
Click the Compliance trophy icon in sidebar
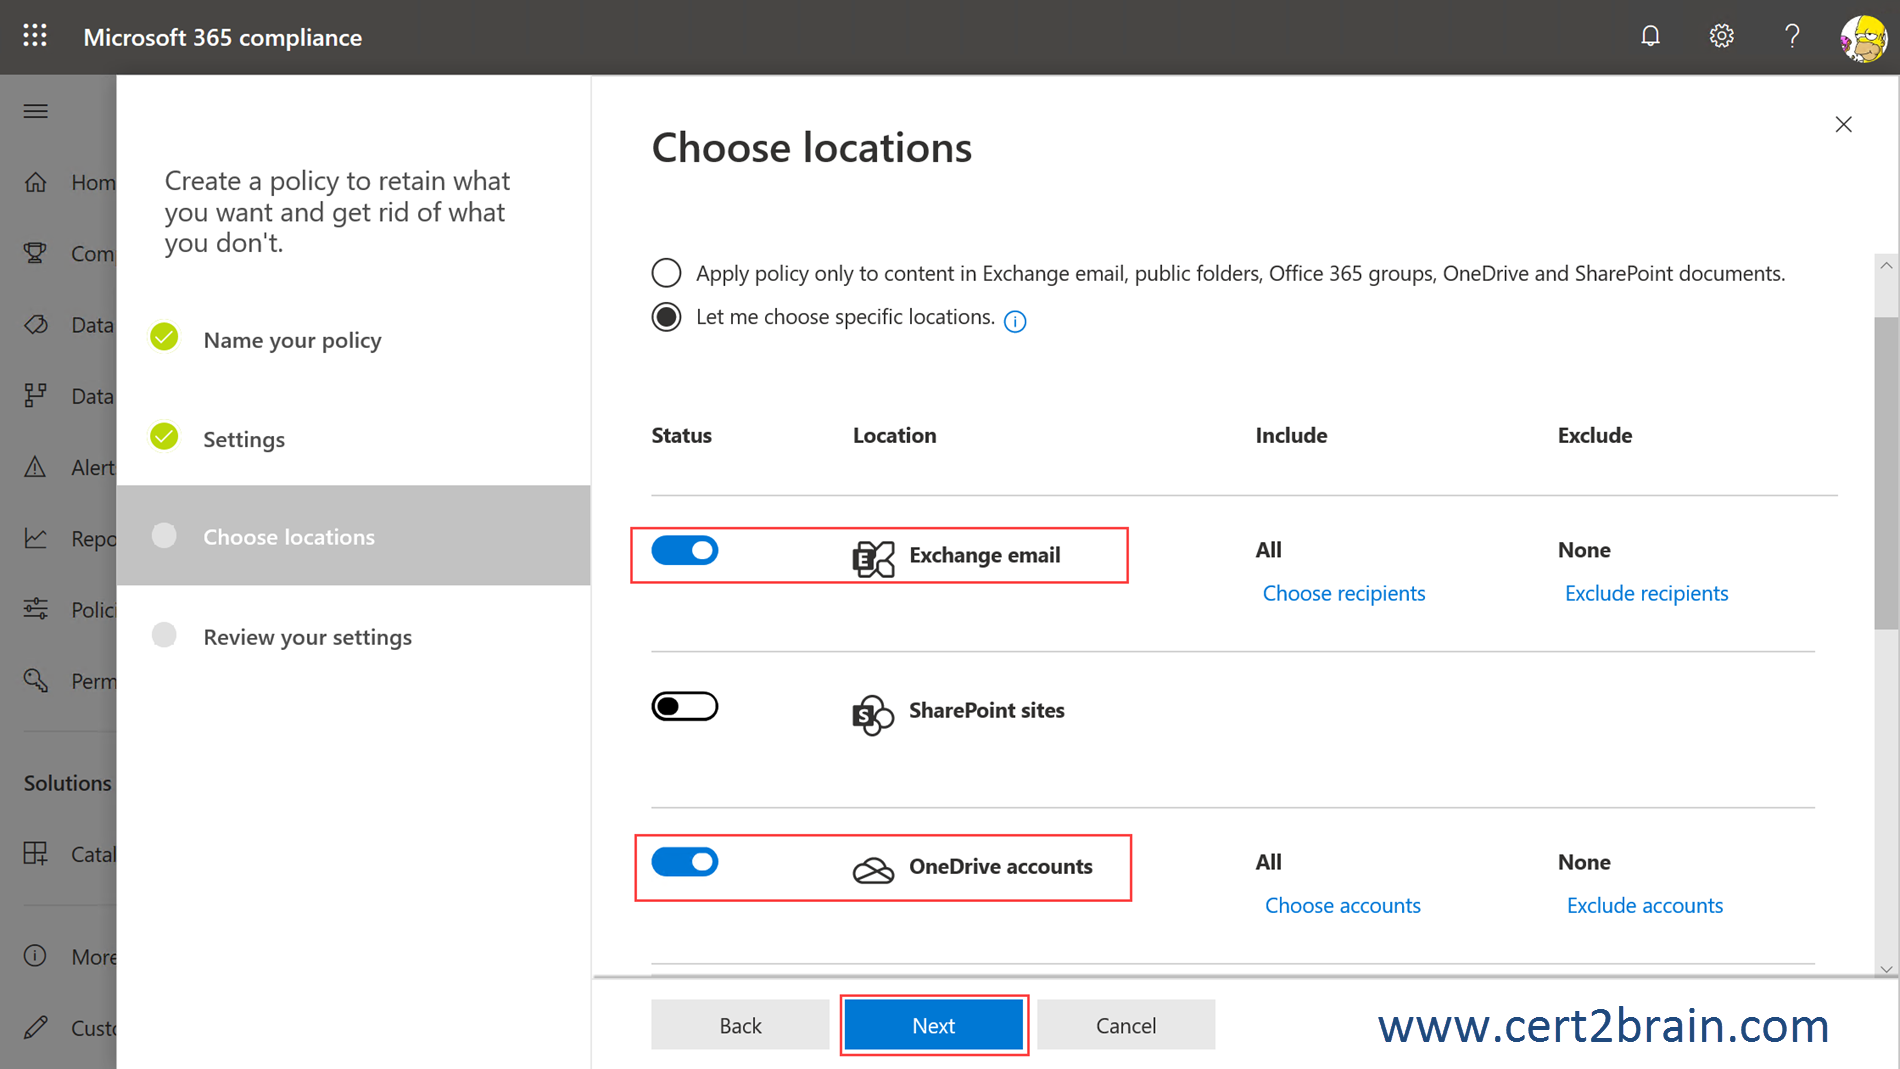click(36, 253)
